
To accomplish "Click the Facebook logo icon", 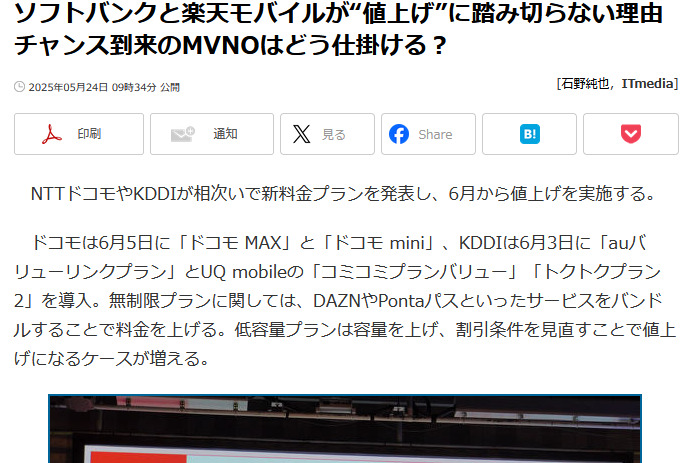I will click(x=399, y=134).
